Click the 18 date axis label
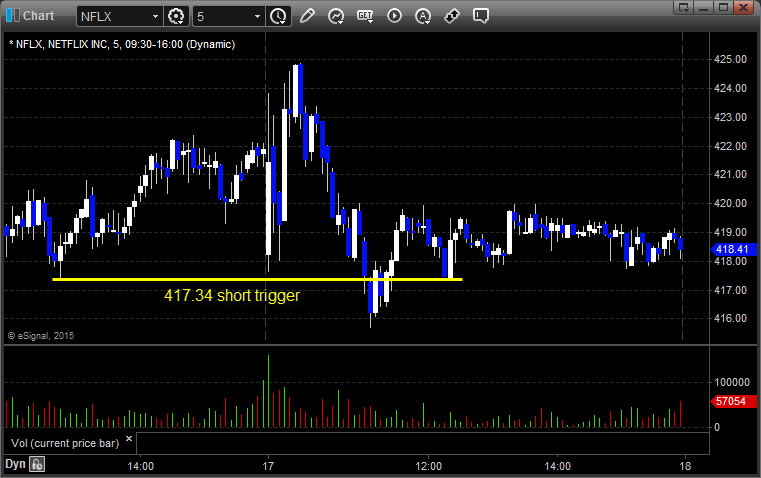761x478 pixels. click(685, 466)
